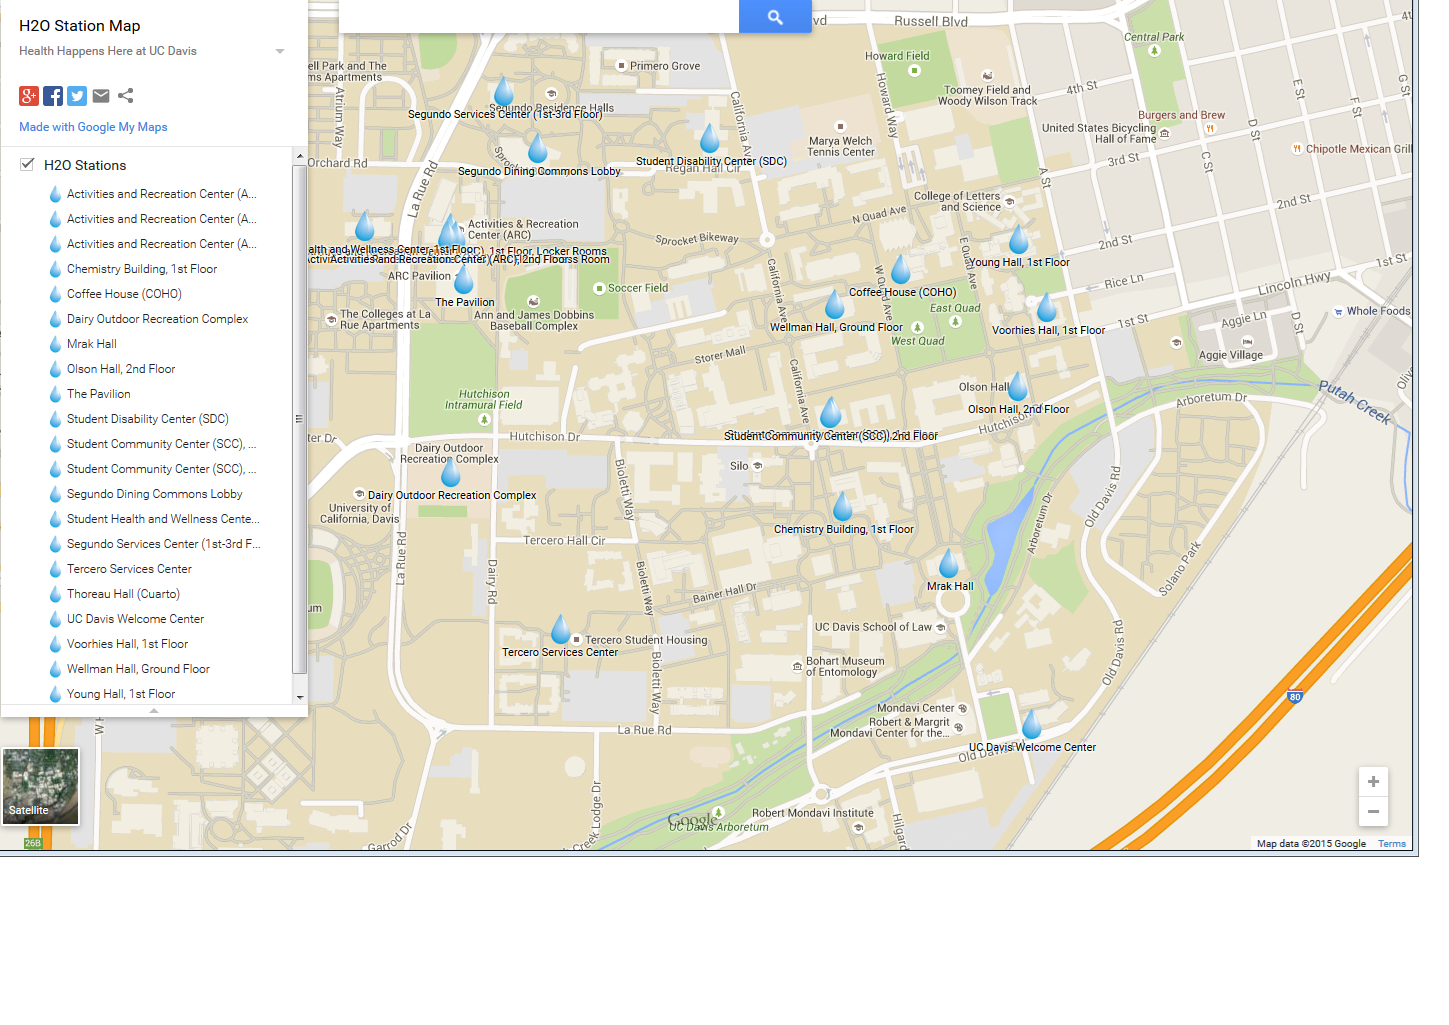The width and height of the screenshot is (1449, 1025).
Task: Click Student Community Center map marker
Action: click(x=831, y=413)
